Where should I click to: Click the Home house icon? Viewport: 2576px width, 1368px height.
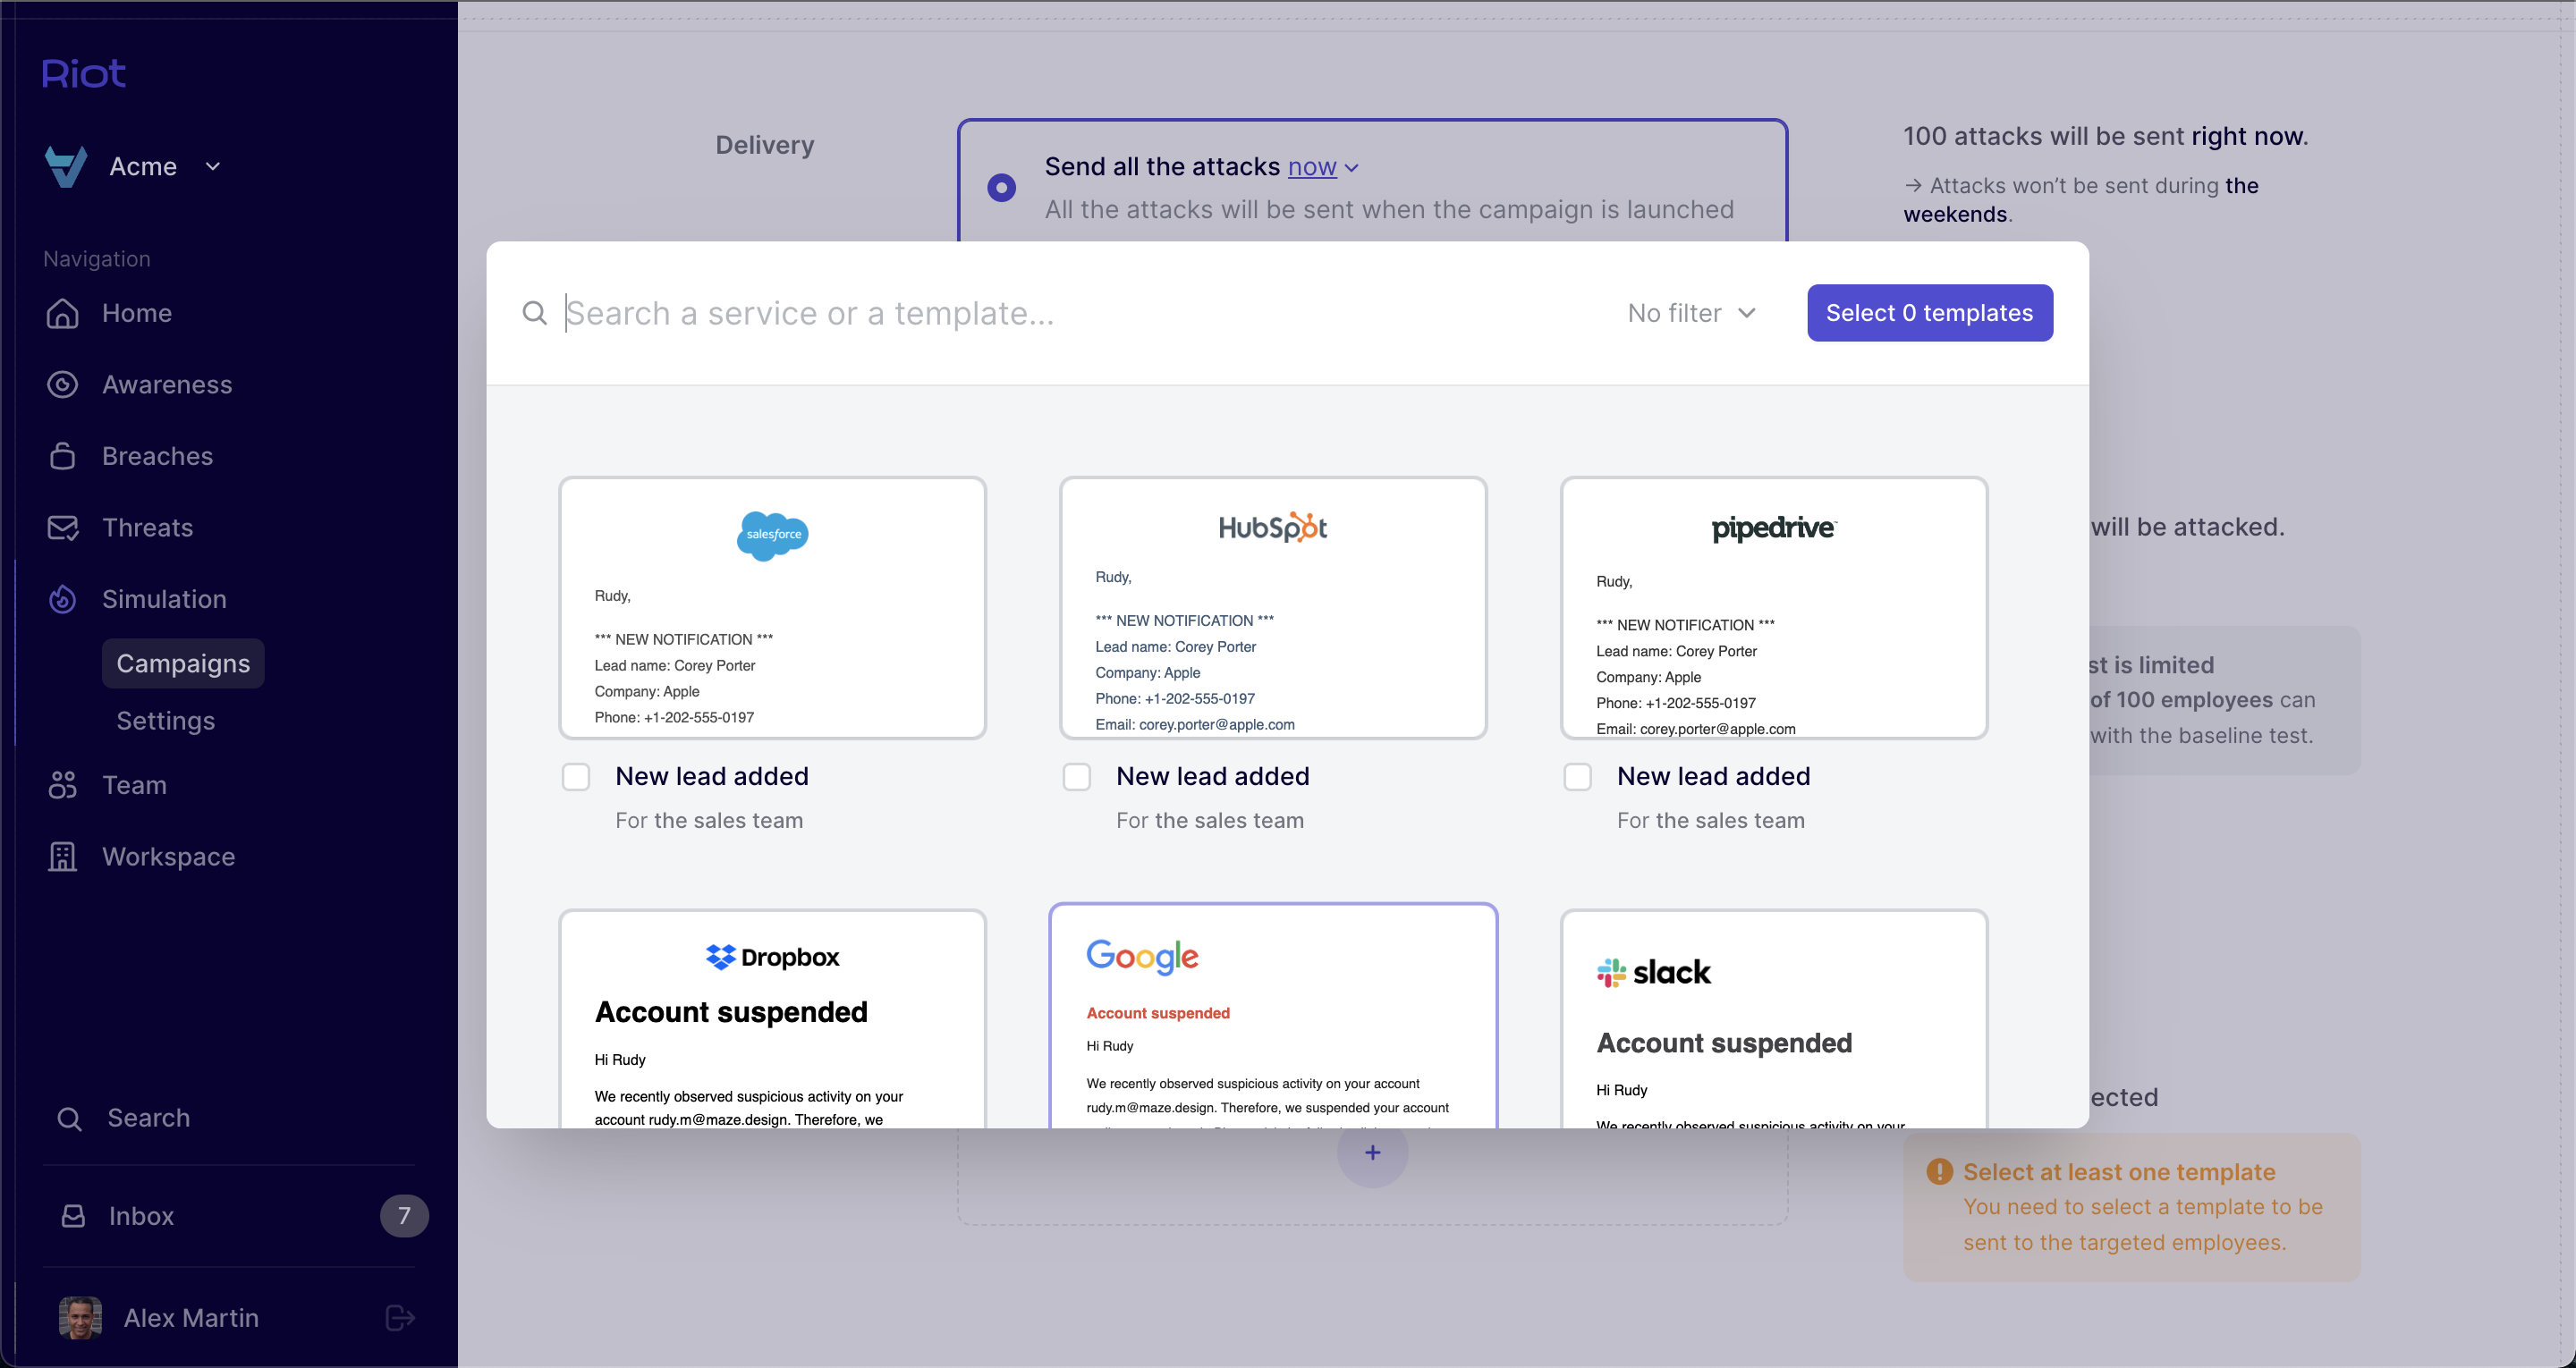tap(62, 313)
